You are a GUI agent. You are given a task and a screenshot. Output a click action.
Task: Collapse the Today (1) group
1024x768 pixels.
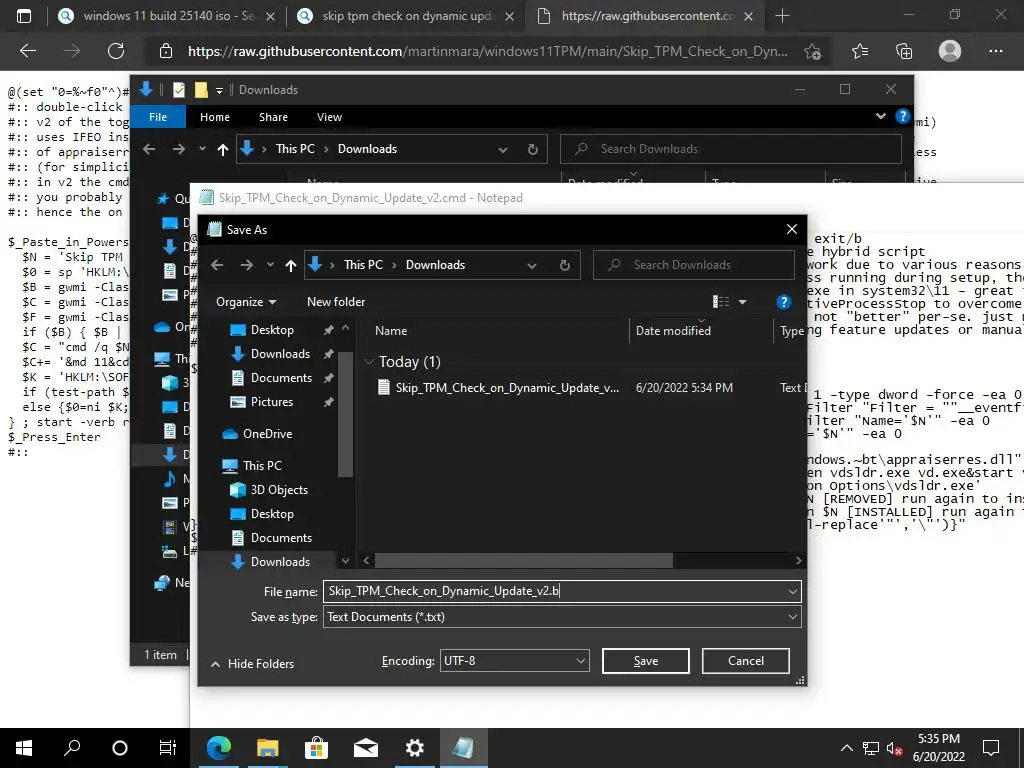pyautogui.click(x=369, y=362)
